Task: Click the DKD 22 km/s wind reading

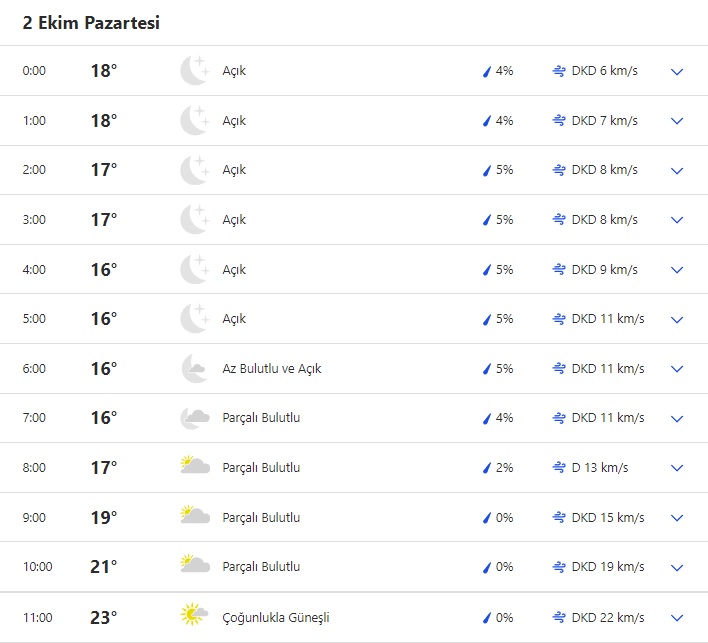Action: click(x=608, y=617)
